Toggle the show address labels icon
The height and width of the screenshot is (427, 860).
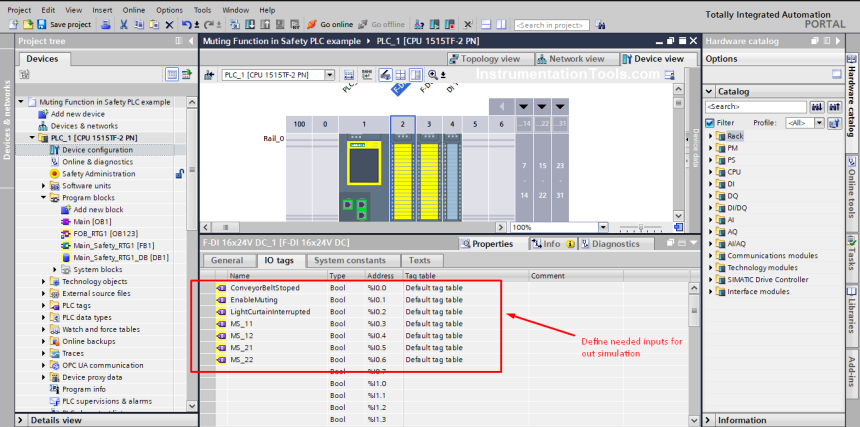tap(386, 75)
